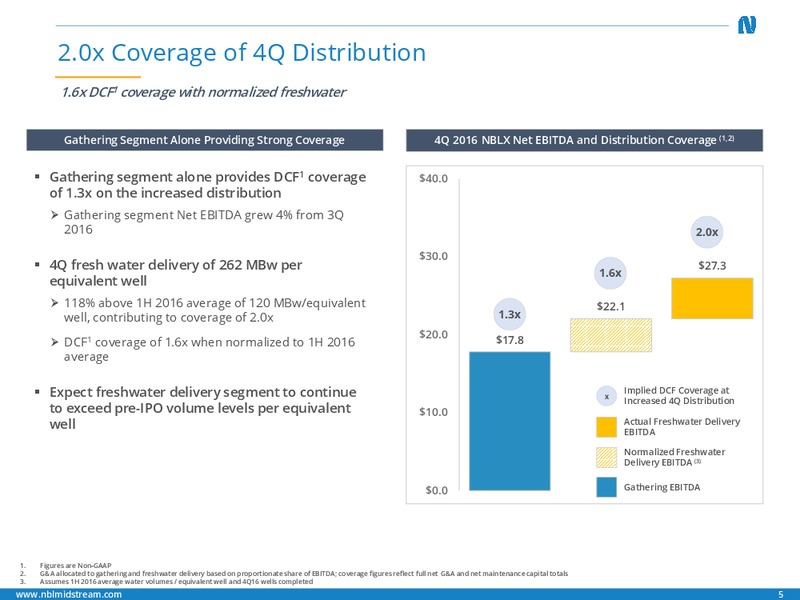
Task: Click the $22.1 data label
Action: pos(611,307)
